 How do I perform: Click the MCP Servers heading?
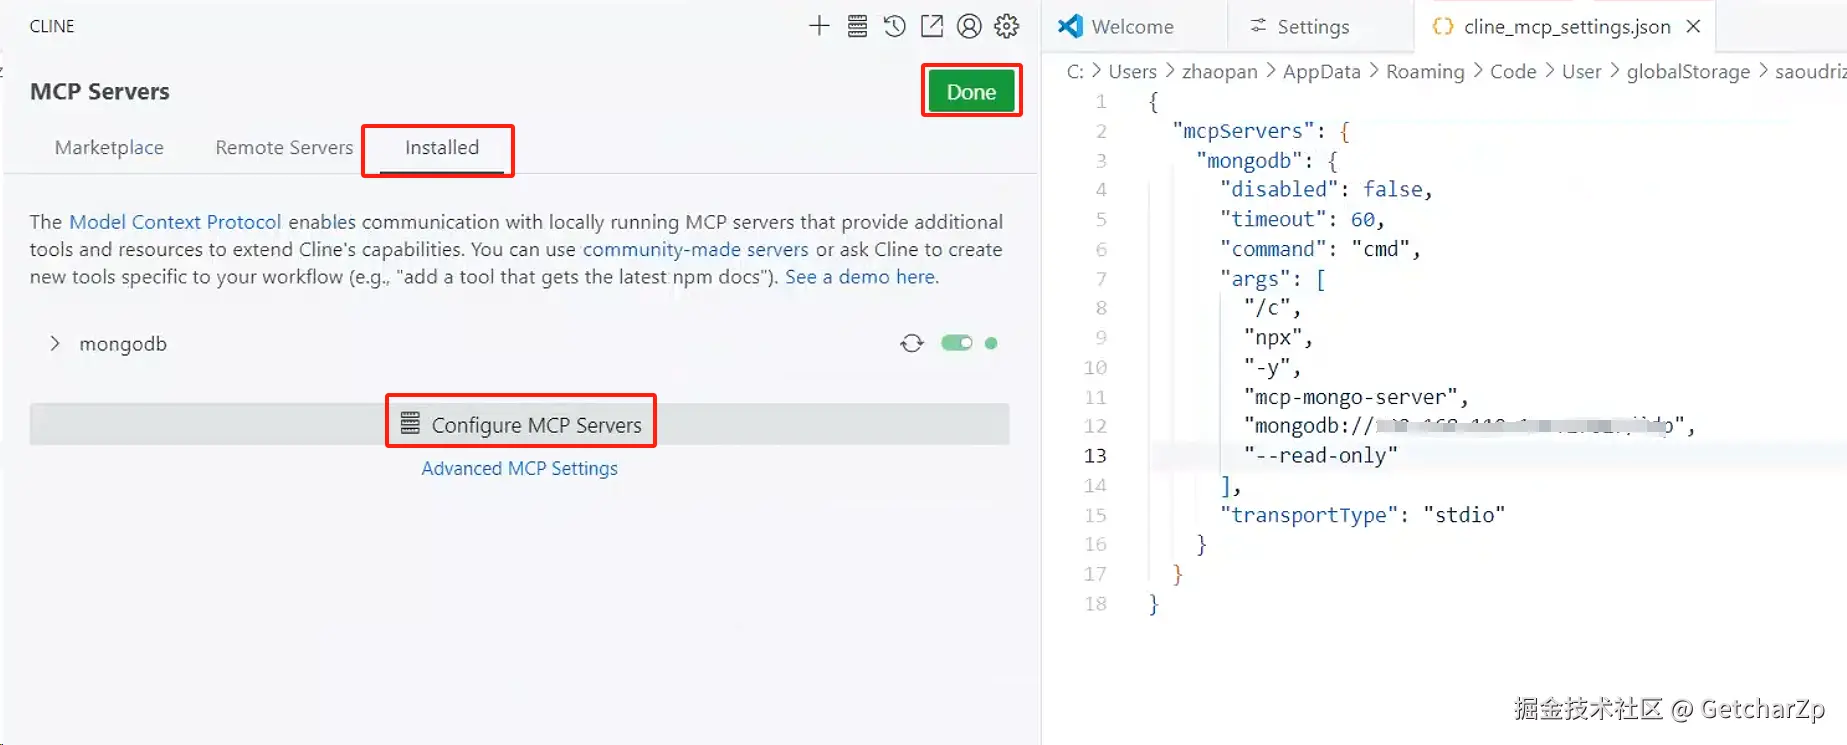point(100,92)
